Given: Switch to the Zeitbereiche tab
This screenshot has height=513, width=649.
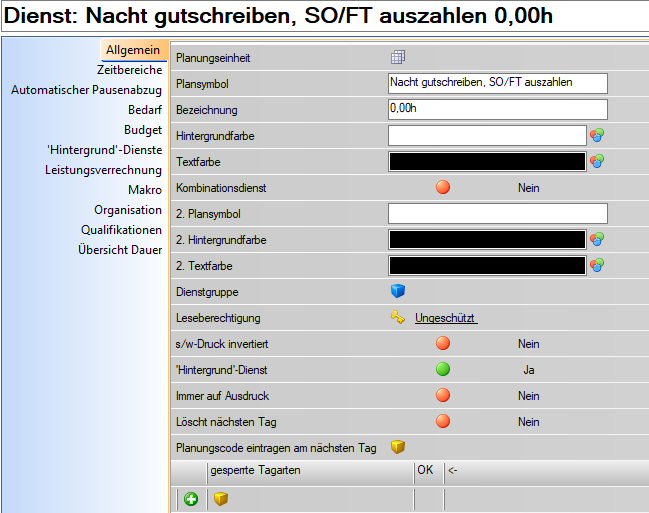Looking at the screenshot, I should point(129,70).
